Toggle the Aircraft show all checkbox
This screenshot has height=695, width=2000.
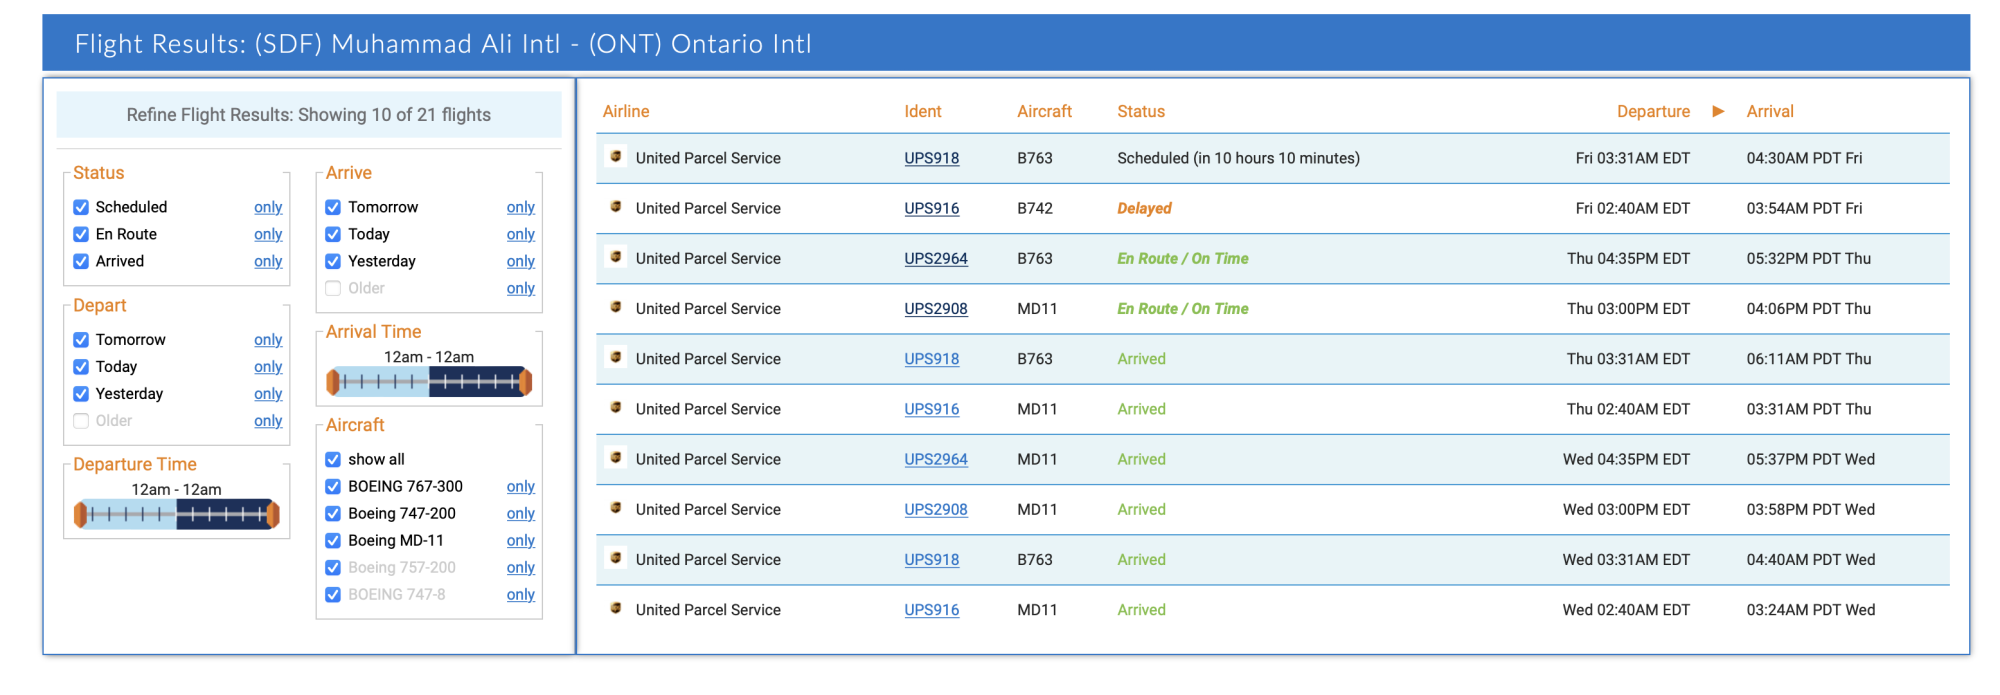[333, 459]
